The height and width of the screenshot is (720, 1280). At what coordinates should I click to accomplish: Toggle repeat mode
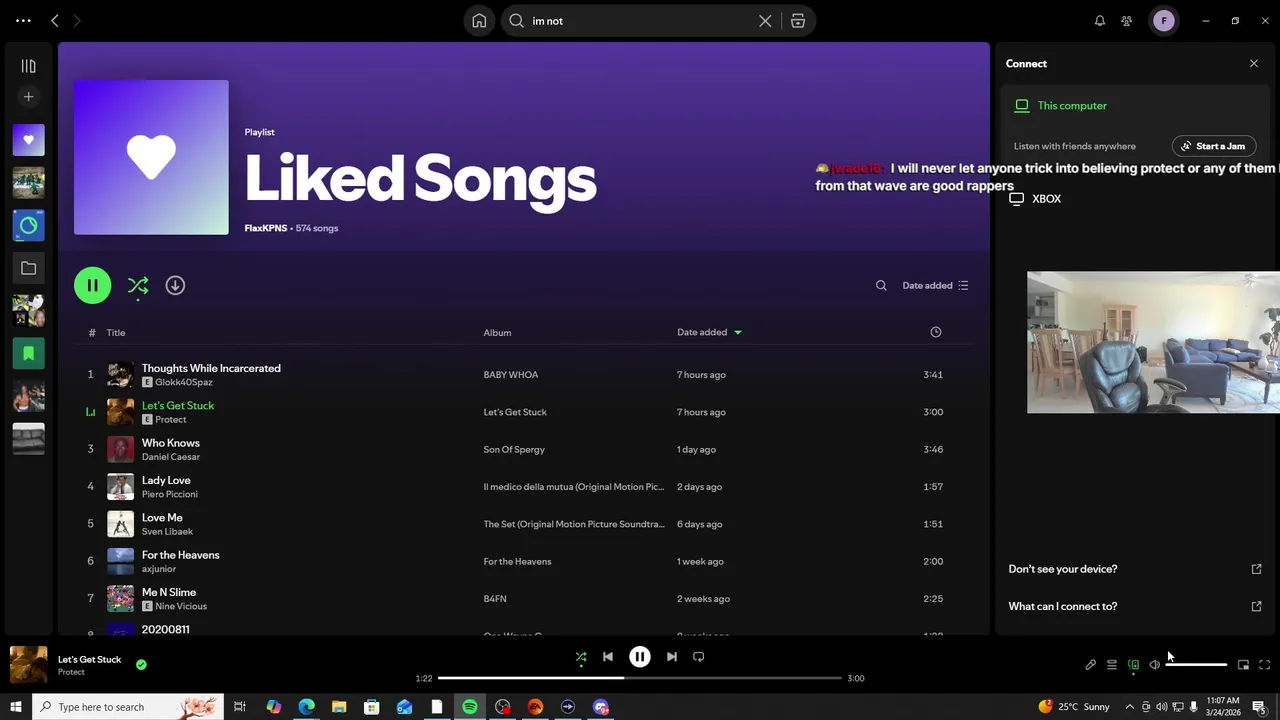(x=699, y=657)
